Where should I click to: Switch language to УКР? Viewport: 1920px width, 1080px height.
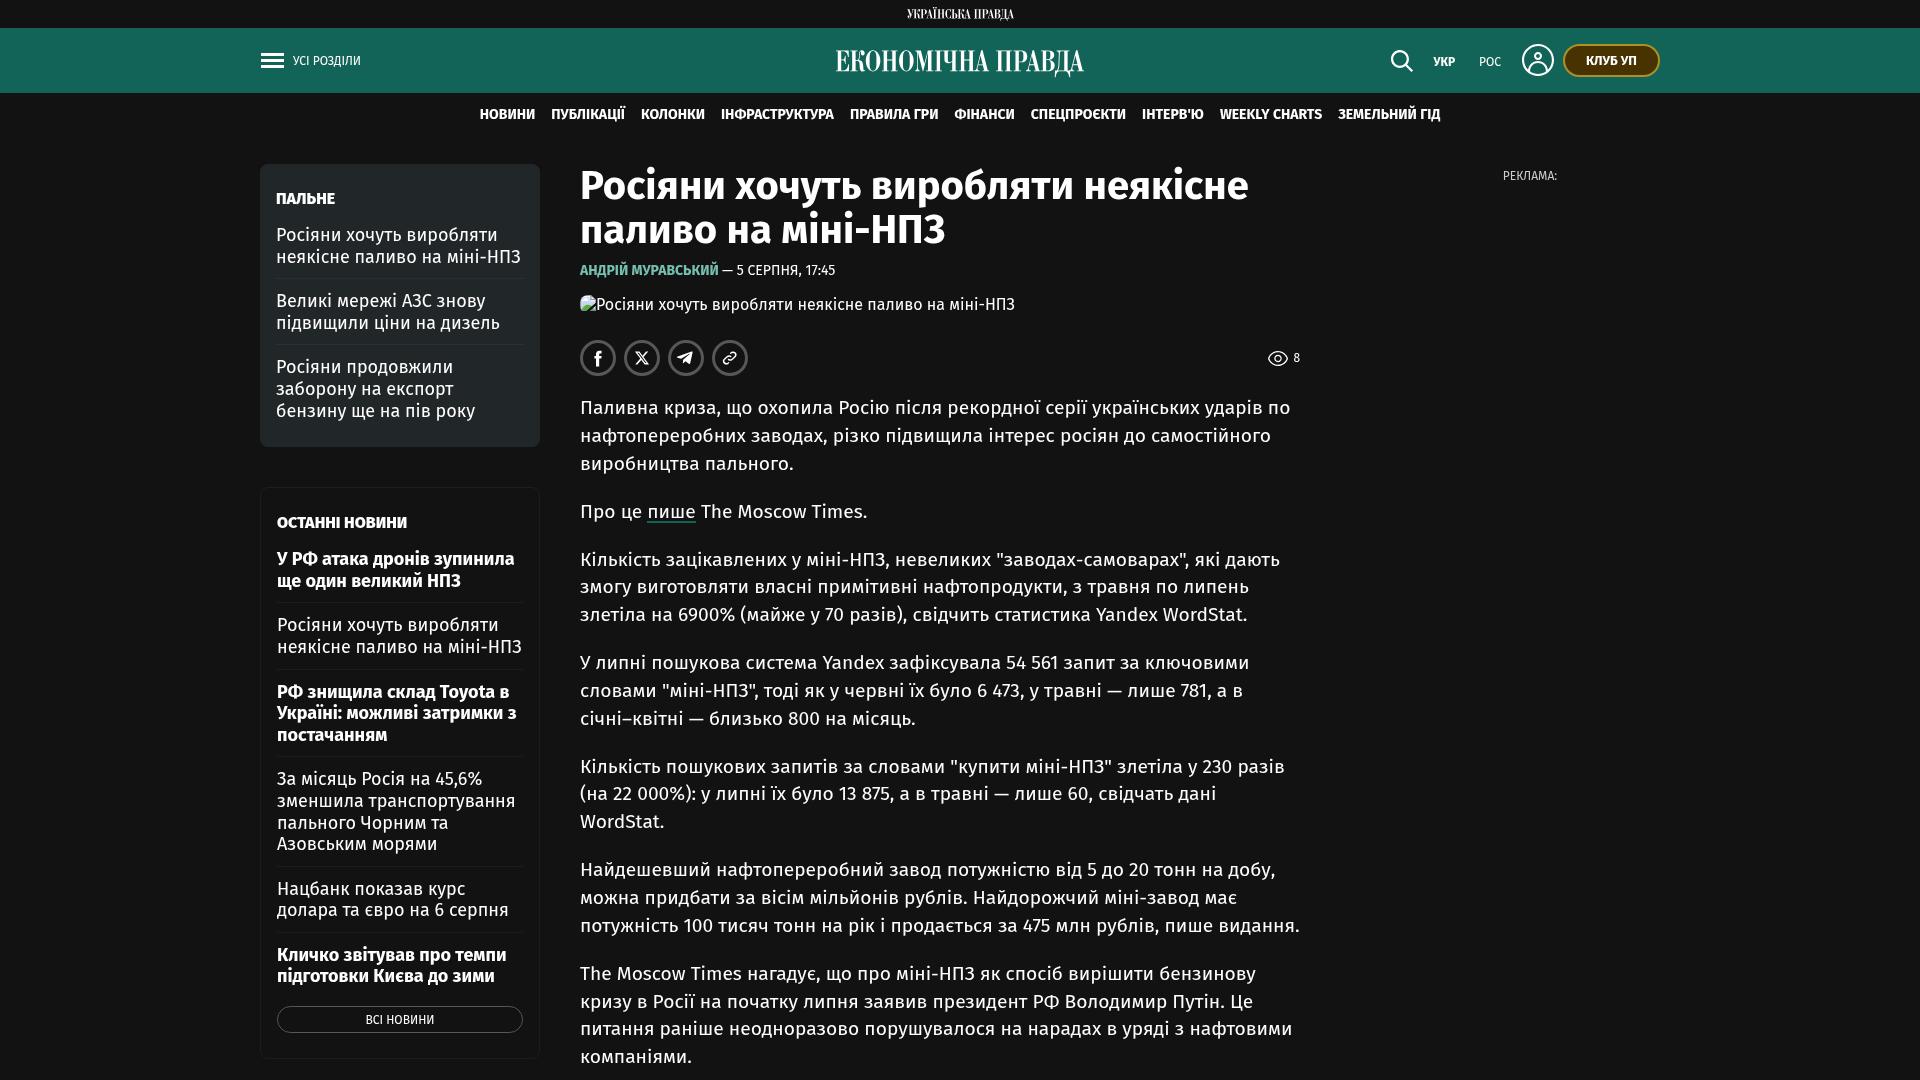pos(1444,62)
